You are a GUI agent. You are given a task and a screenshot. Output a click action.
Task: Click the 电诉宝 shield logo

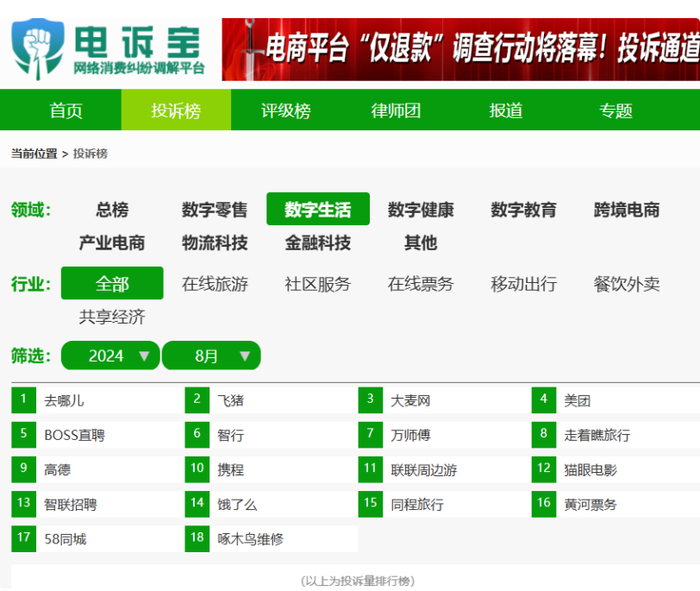[x=38, y=49]
